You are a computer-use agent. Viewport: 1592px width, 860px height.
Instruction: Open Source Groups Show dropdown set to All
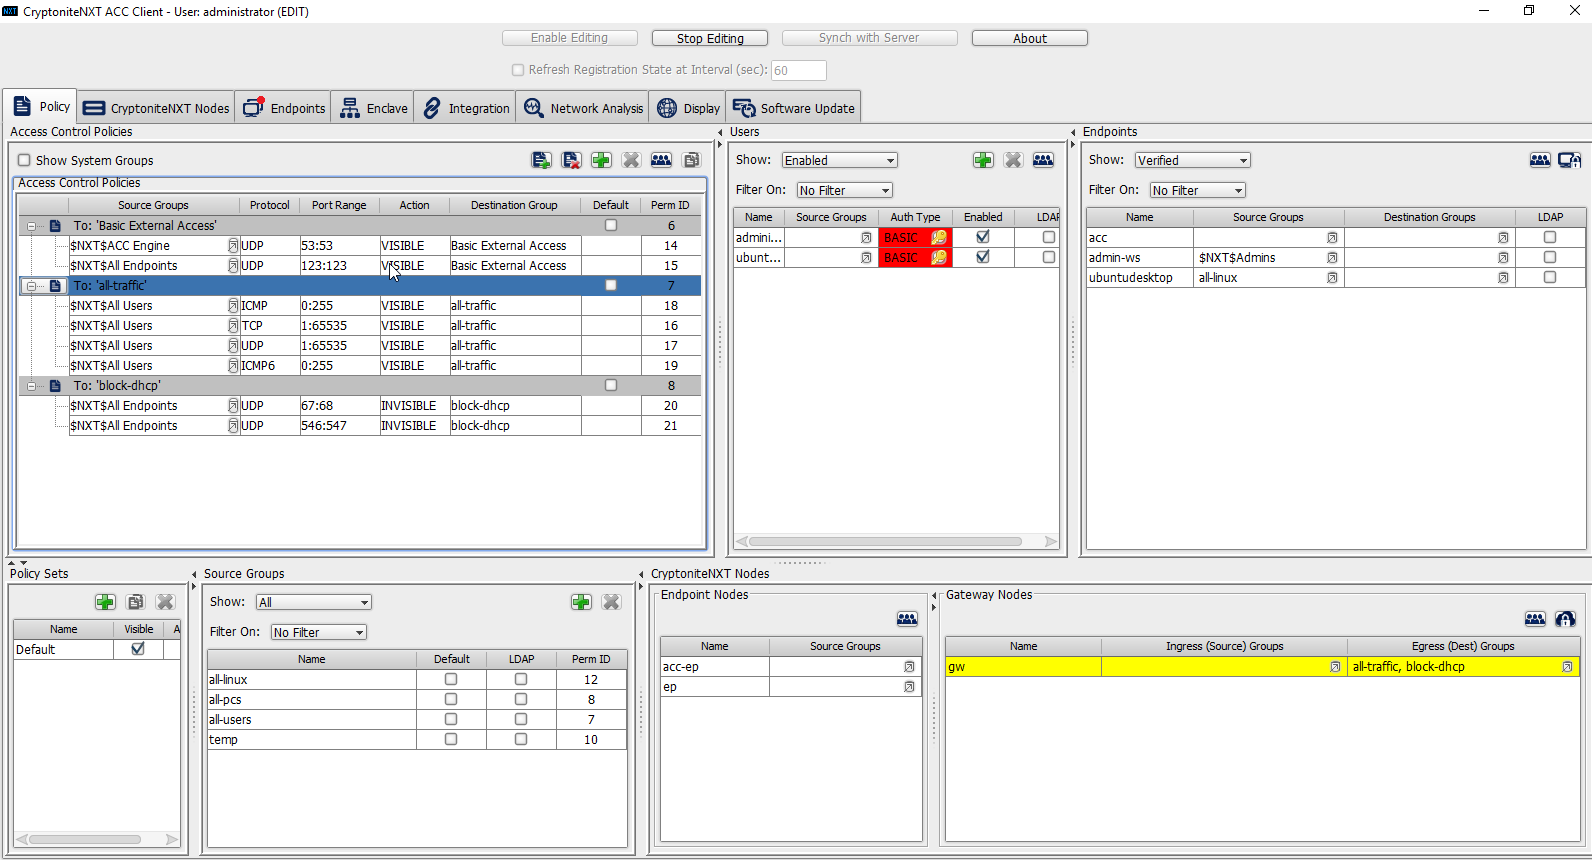314,602
